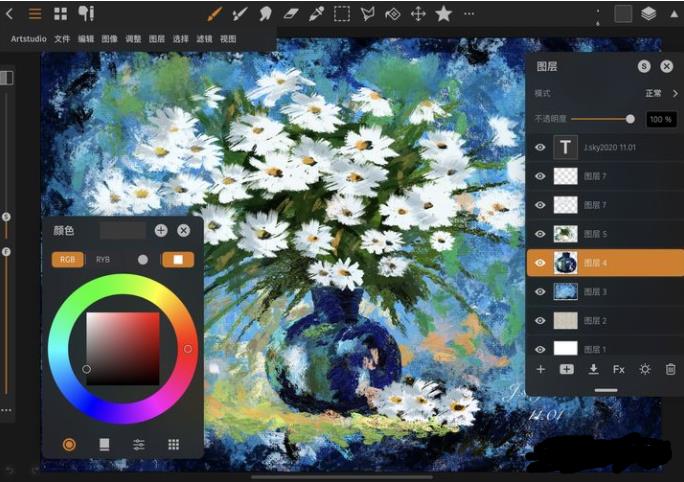
Task: Open the 视图 menu
Action: tap(228, 39)
